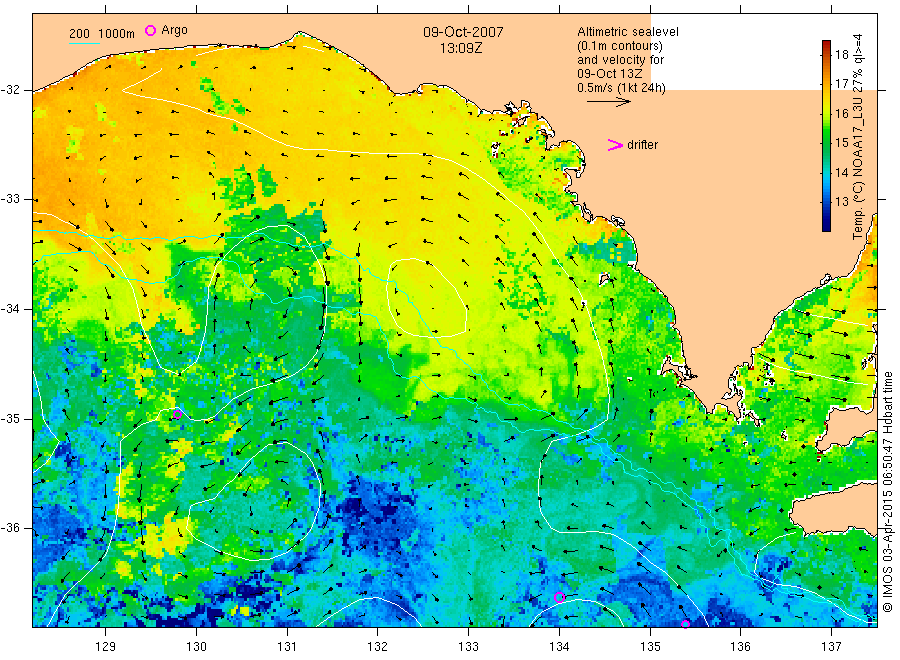This screenshot has width=900, height=660.
Task: Click the colorbar tick label '16'
Action: 841,114
